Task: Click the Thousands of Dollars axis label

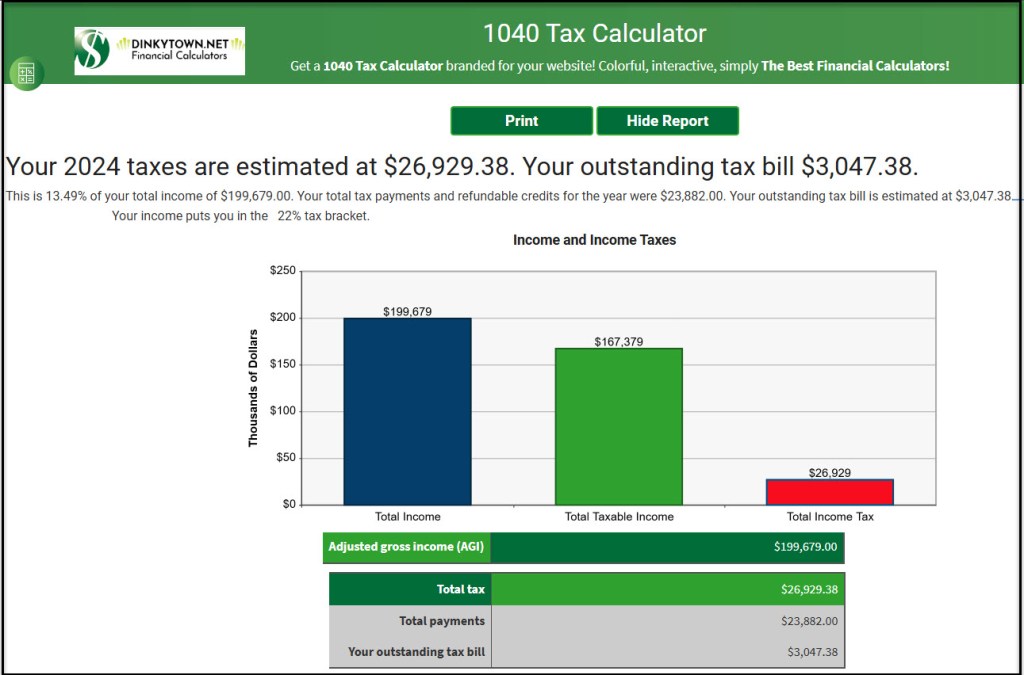Action: pos(253,387)
